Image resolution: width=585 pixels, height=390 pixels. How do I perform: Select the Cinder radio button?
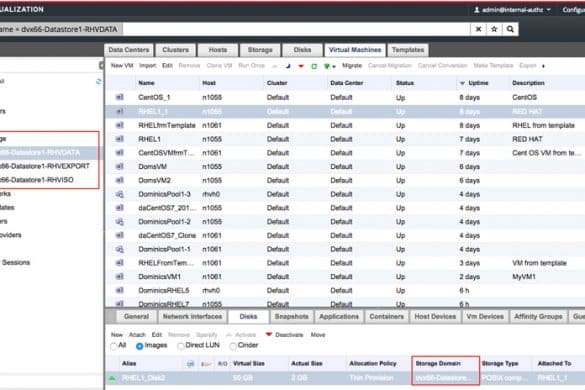click(x=233, y=346)
